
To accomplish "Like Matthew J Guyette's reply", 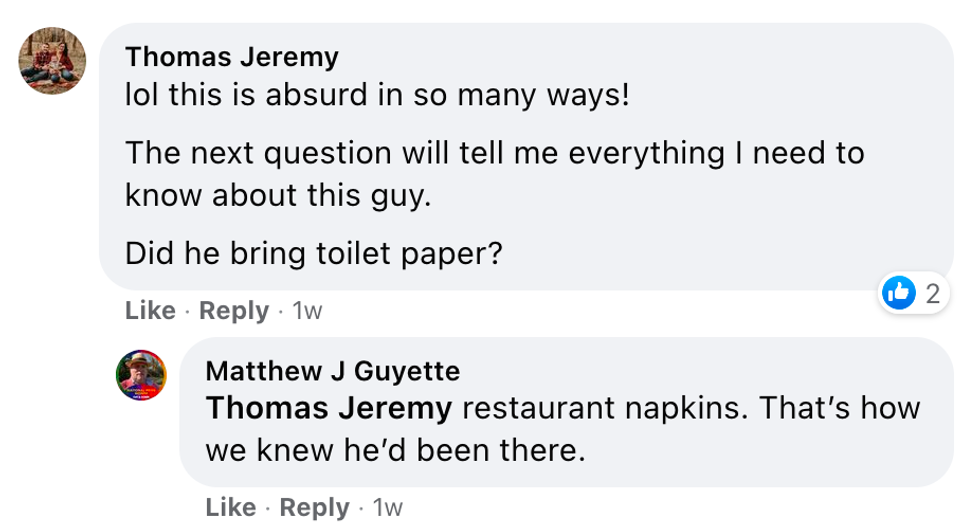I will tap(230, 508).
